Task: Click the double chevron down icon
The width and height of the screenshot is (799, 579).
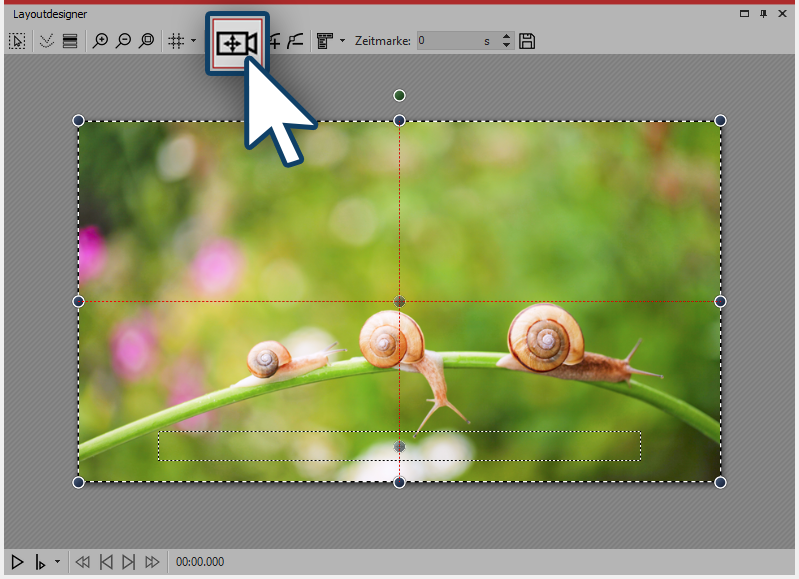Action: 45,41
